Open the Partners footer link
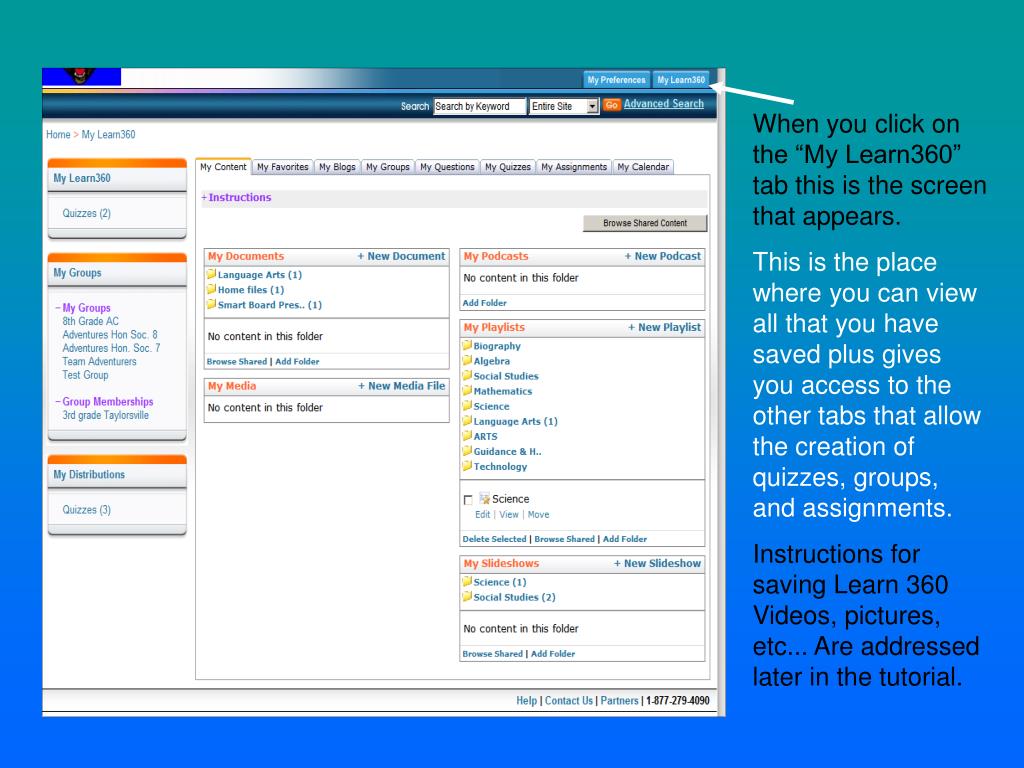This screenshot has height=768, width=1024. pos(620,701)
